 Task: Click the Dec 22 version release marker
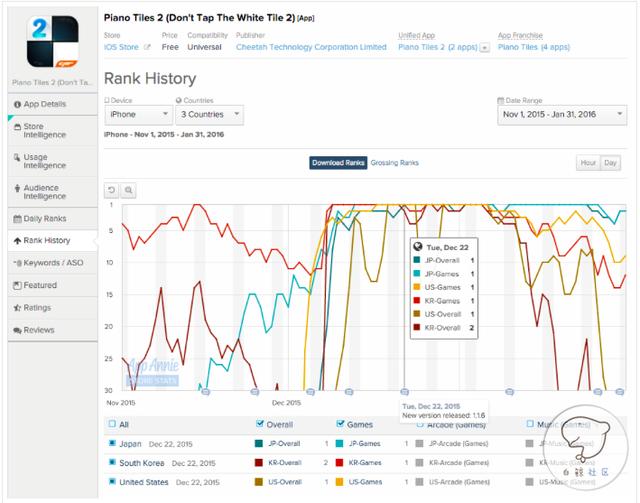[404, 393]
